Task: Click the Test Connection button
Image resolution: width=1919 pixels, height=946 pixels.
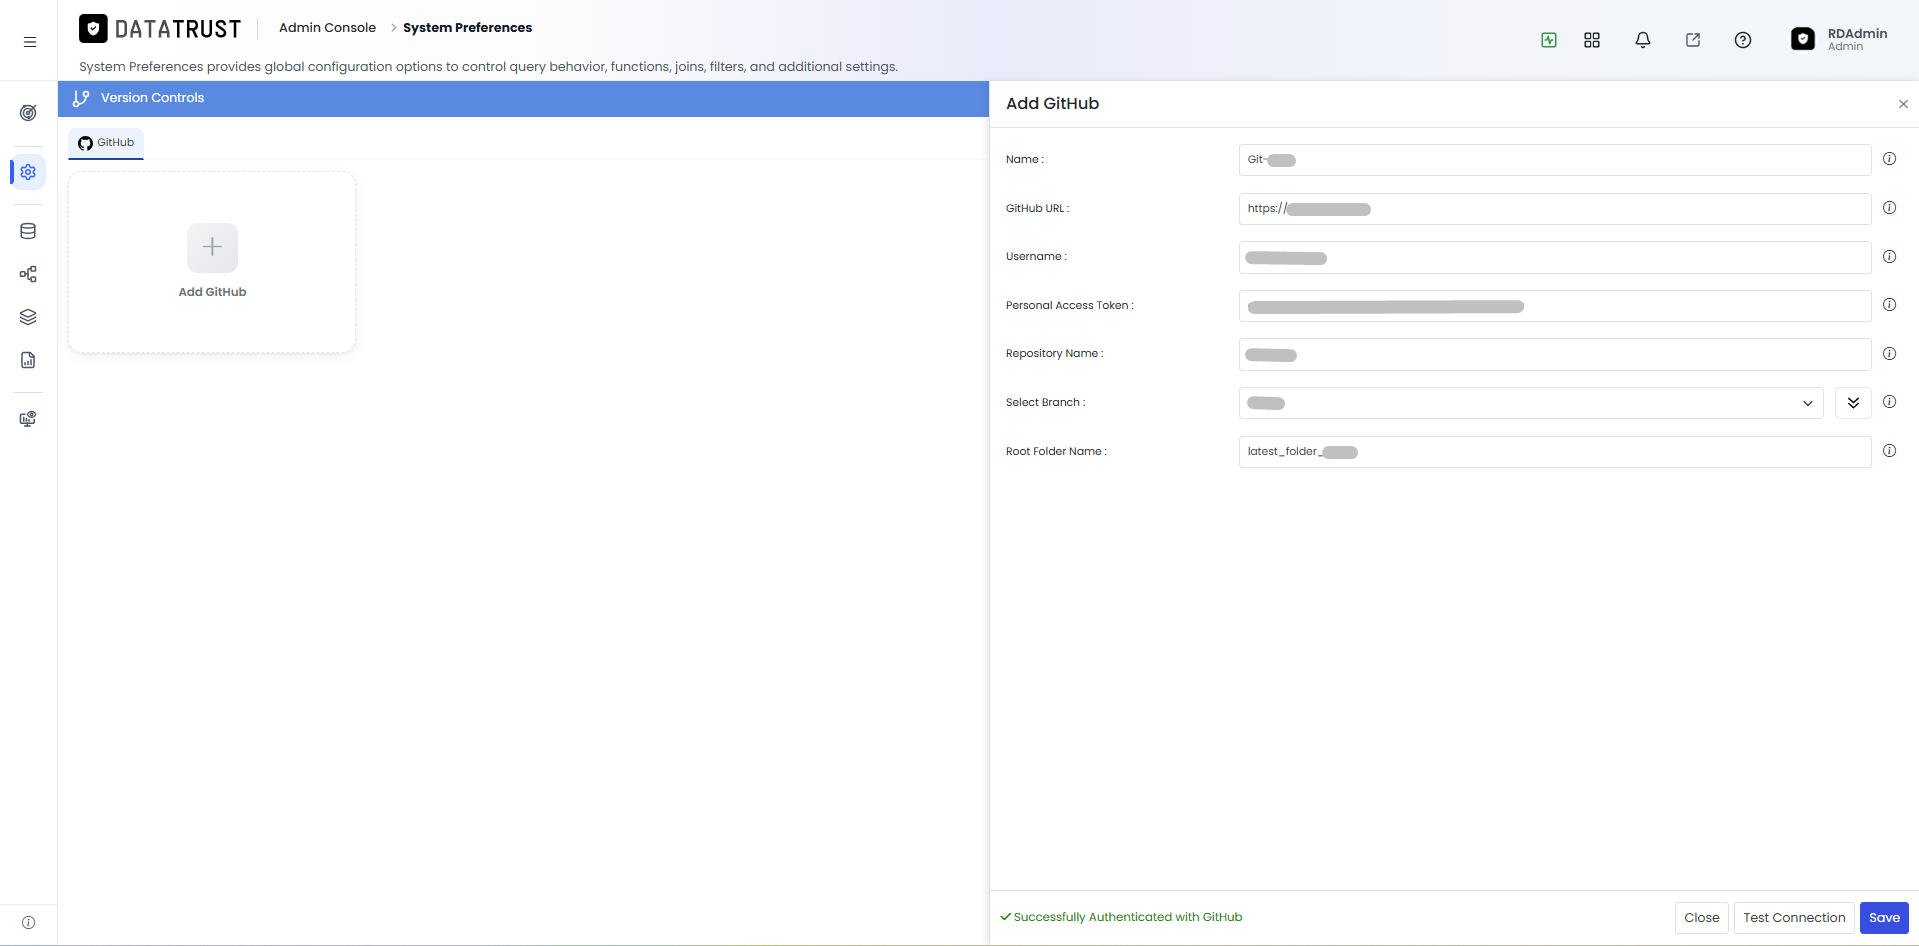Action: (x=1794, y=918)
